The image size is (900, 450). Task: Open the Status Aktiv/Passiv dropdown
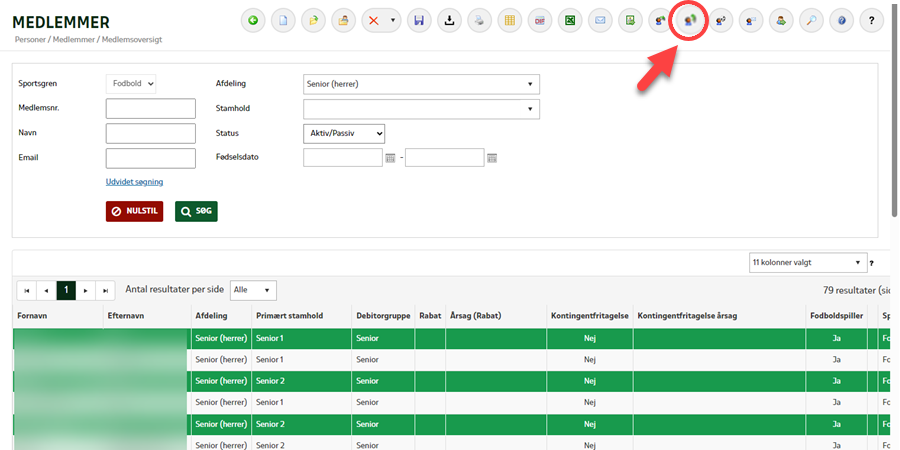click(344, 133)
